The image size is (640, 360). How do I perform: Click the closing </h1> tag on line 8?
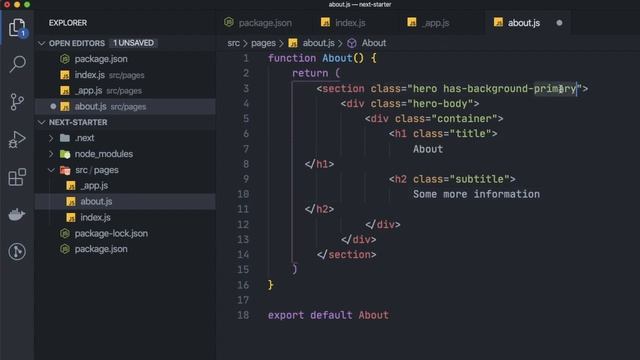click(319, 164)
